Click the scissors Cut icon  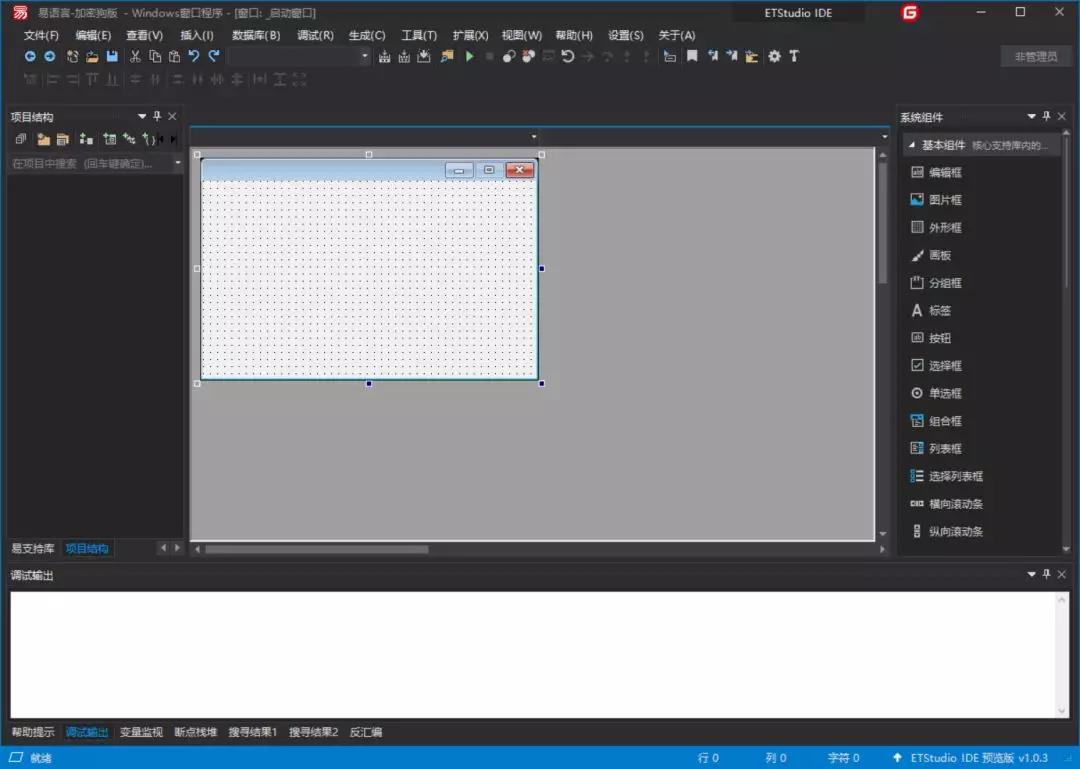coord(135,56)
